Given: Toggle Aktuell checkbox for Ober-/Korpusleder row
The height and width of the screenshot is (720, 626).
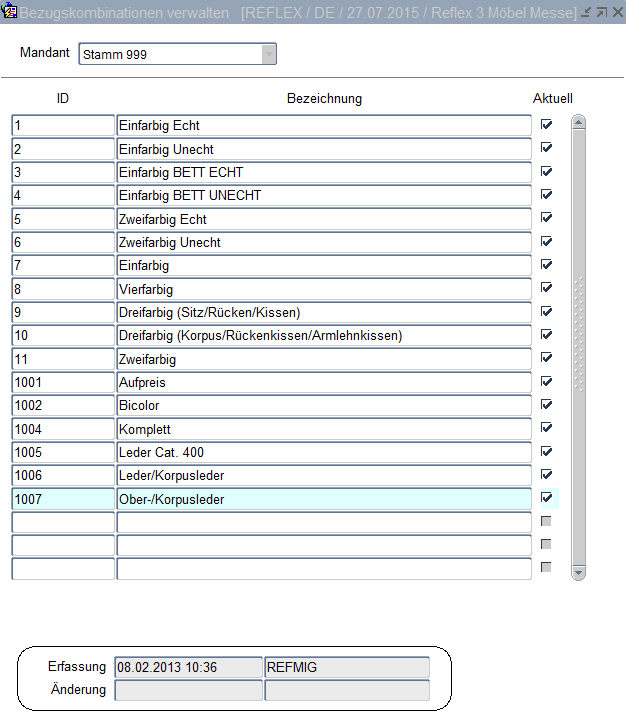Looking at the screenshot, I should click(546, 498).
